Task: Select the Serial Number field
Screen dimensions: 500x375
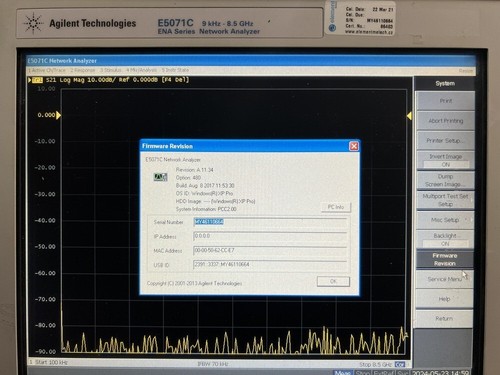Action: click(x=270, y=222)
